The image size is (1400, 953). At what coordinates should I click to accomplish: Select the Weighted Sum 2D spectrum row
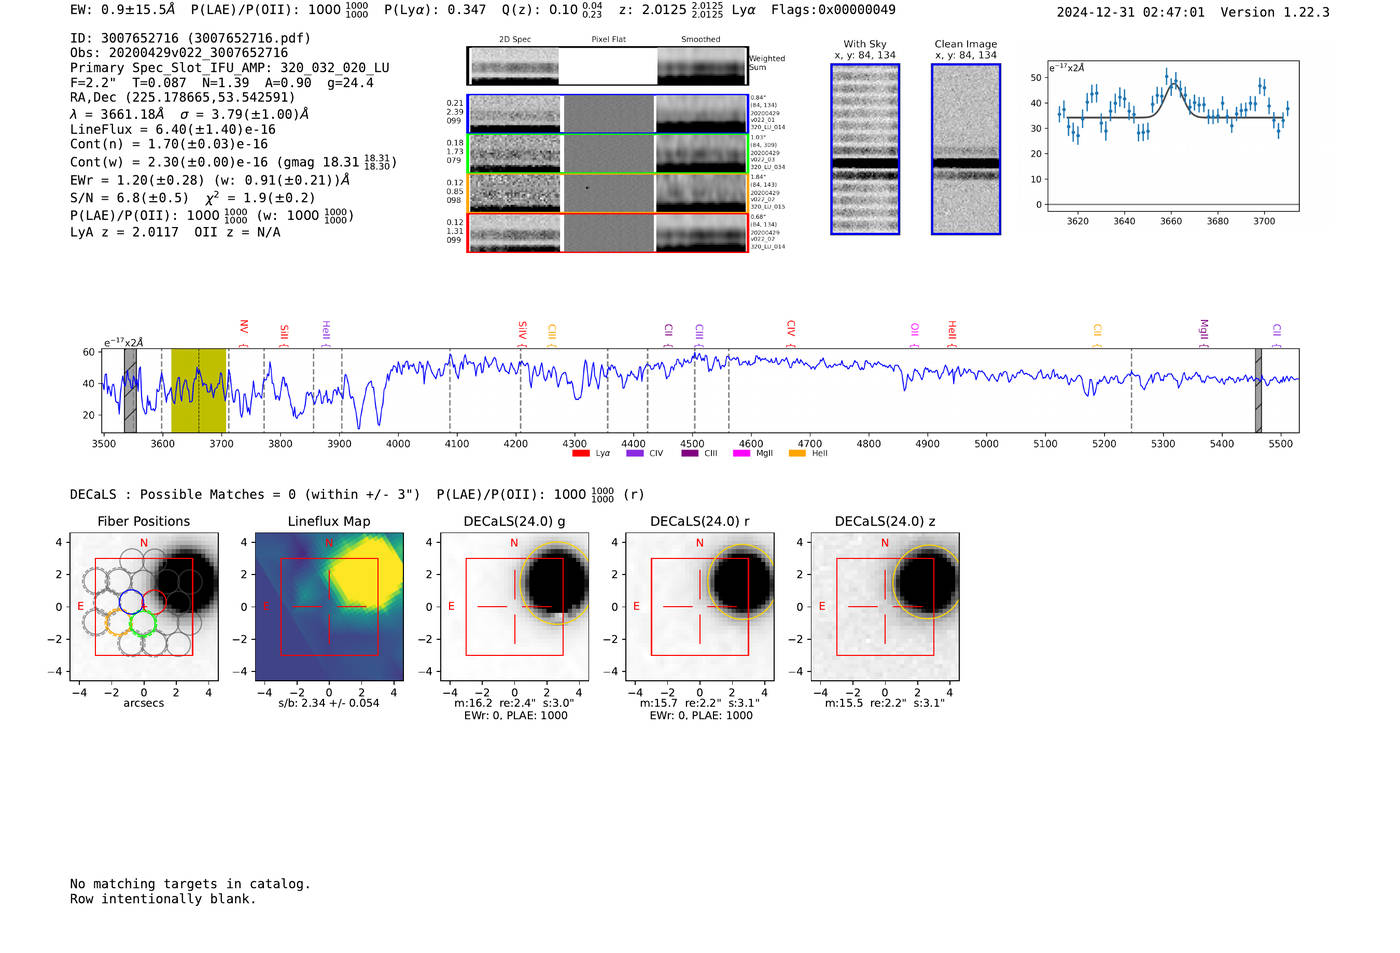(x=608, y=66)
